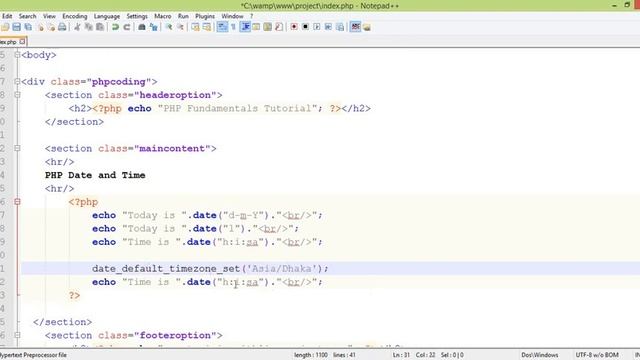Open the Settings menu

137,16
